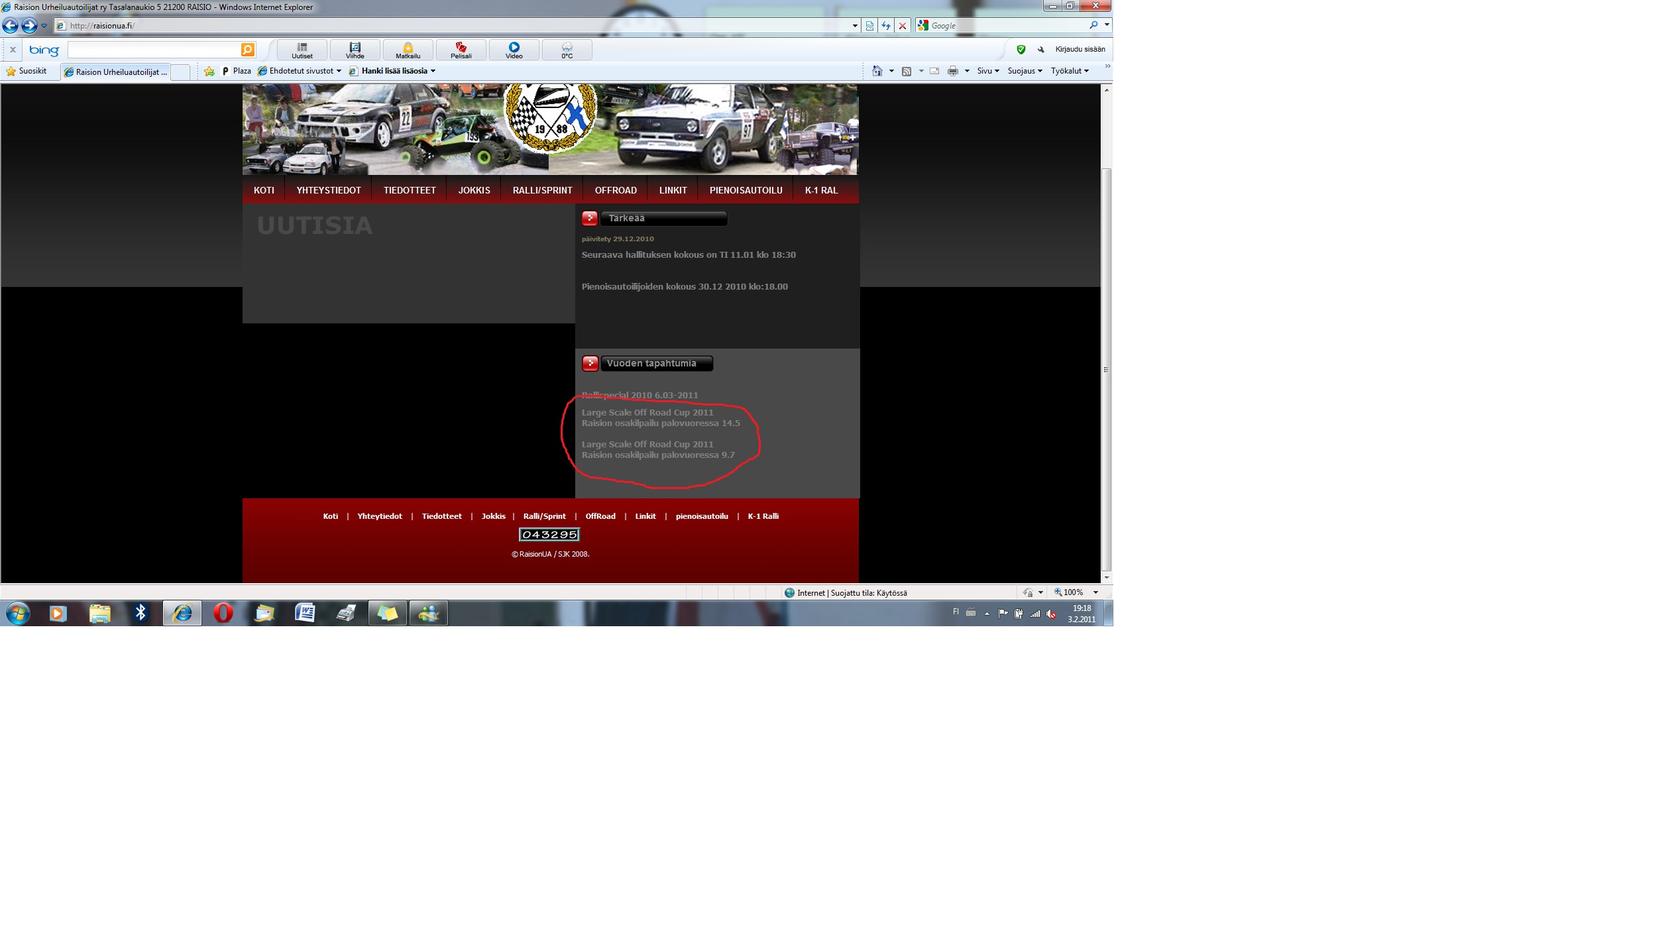Click the browser Back arrow button

[x=11, y=26]
